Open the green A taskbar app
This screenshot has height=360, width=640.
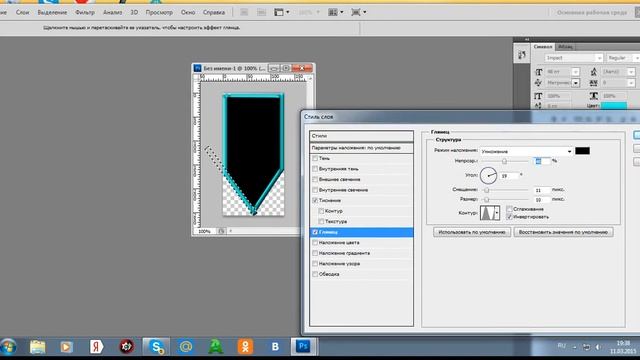click(216, 347)
